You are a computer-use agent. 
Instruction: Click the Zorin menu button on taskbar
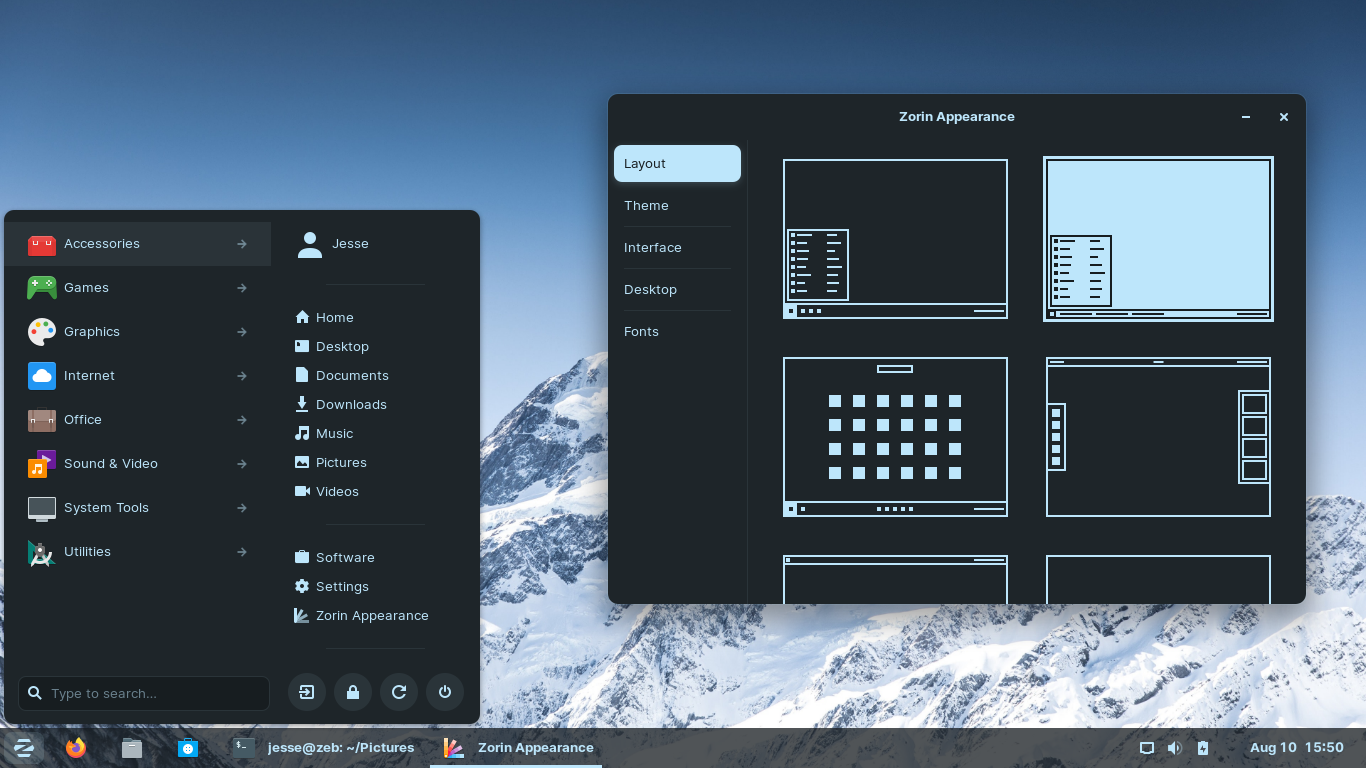tap(23, 748)
